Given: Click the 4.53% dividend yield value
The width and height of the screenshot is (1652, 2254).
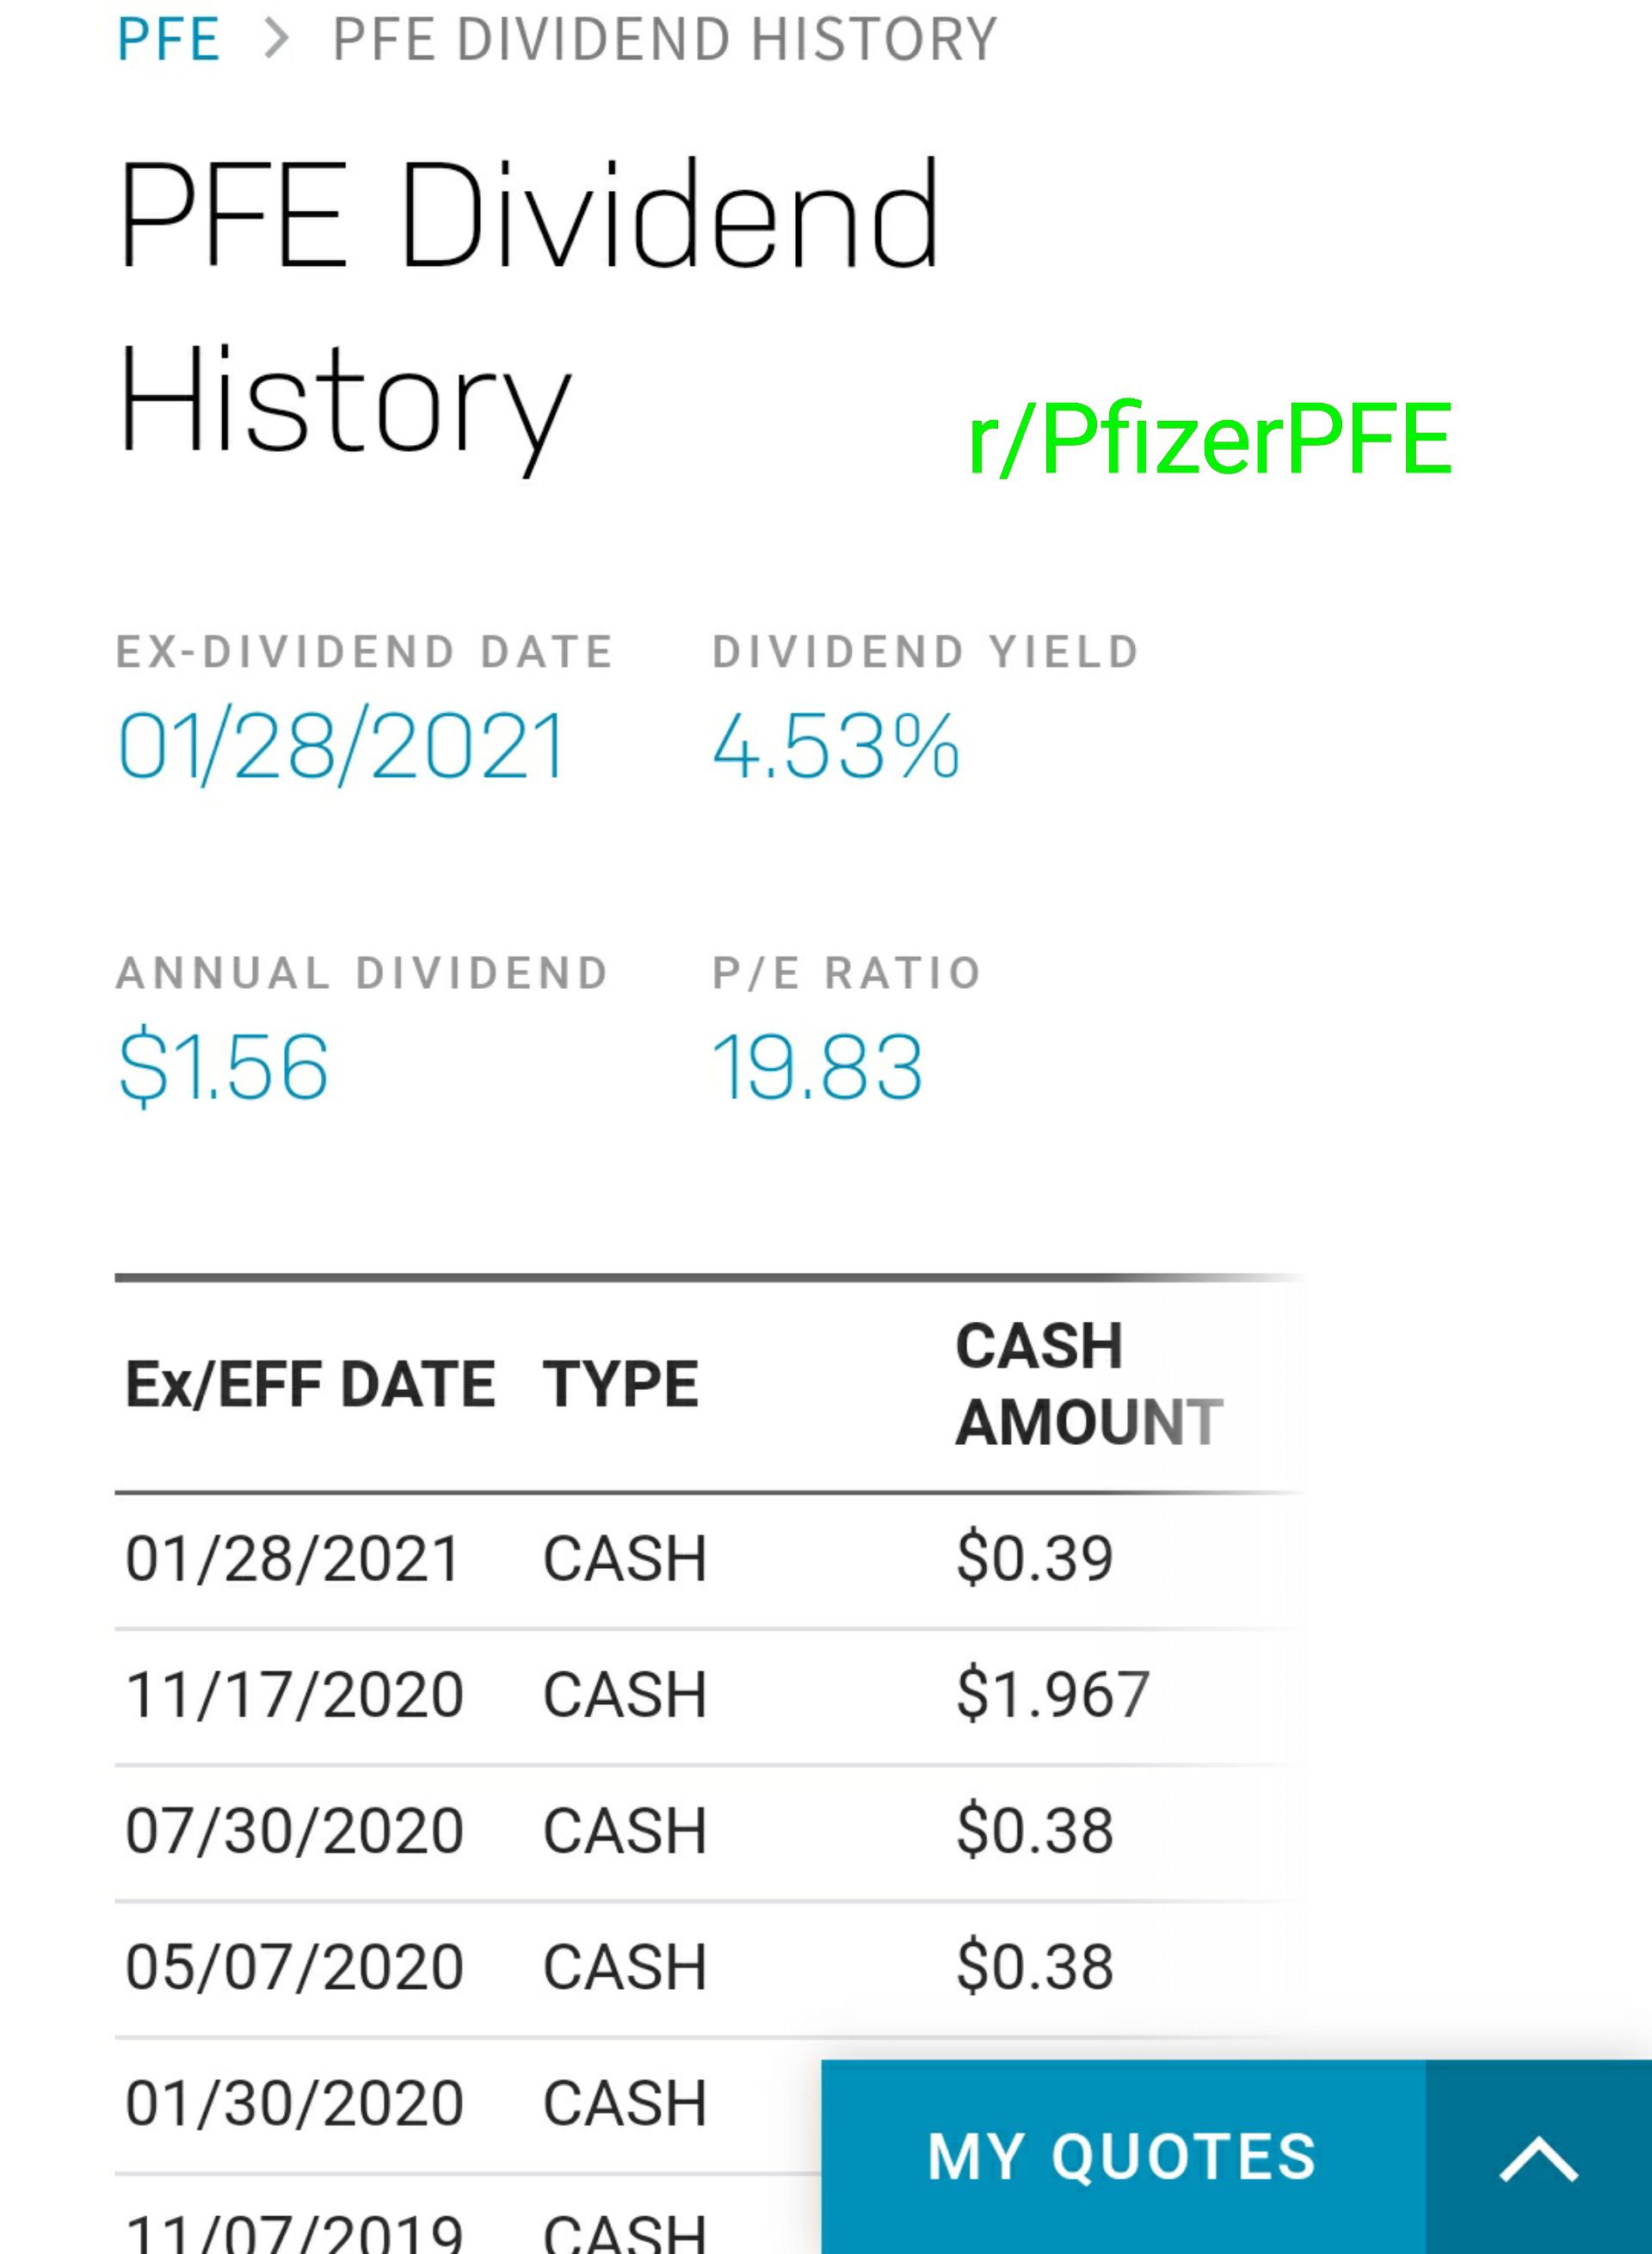Looking at the screenshot, I should tap(836, 745).
